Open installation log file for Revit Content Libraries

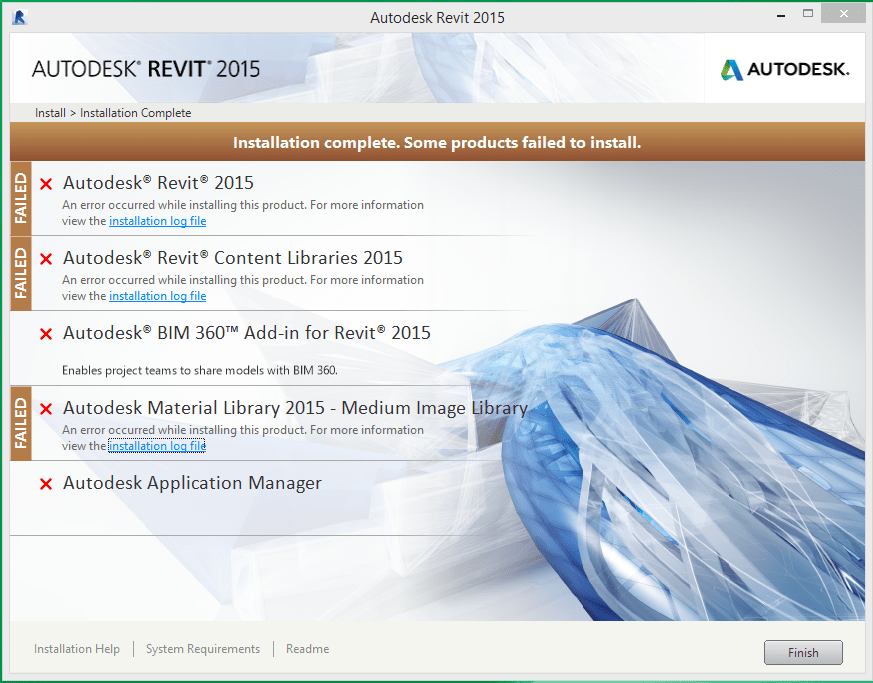click(158, 296)
